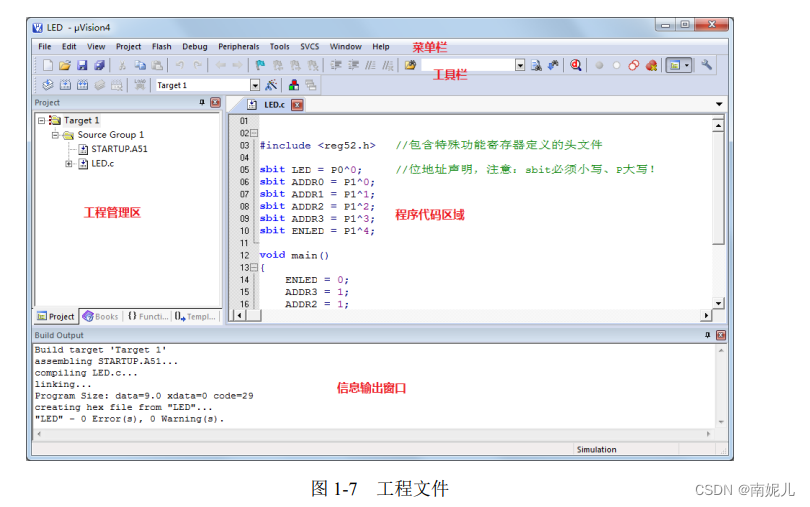Viewport: 810px width, 507px height.
Task: Collapse the code fold marker at line 13
Action: pos(254,268)
